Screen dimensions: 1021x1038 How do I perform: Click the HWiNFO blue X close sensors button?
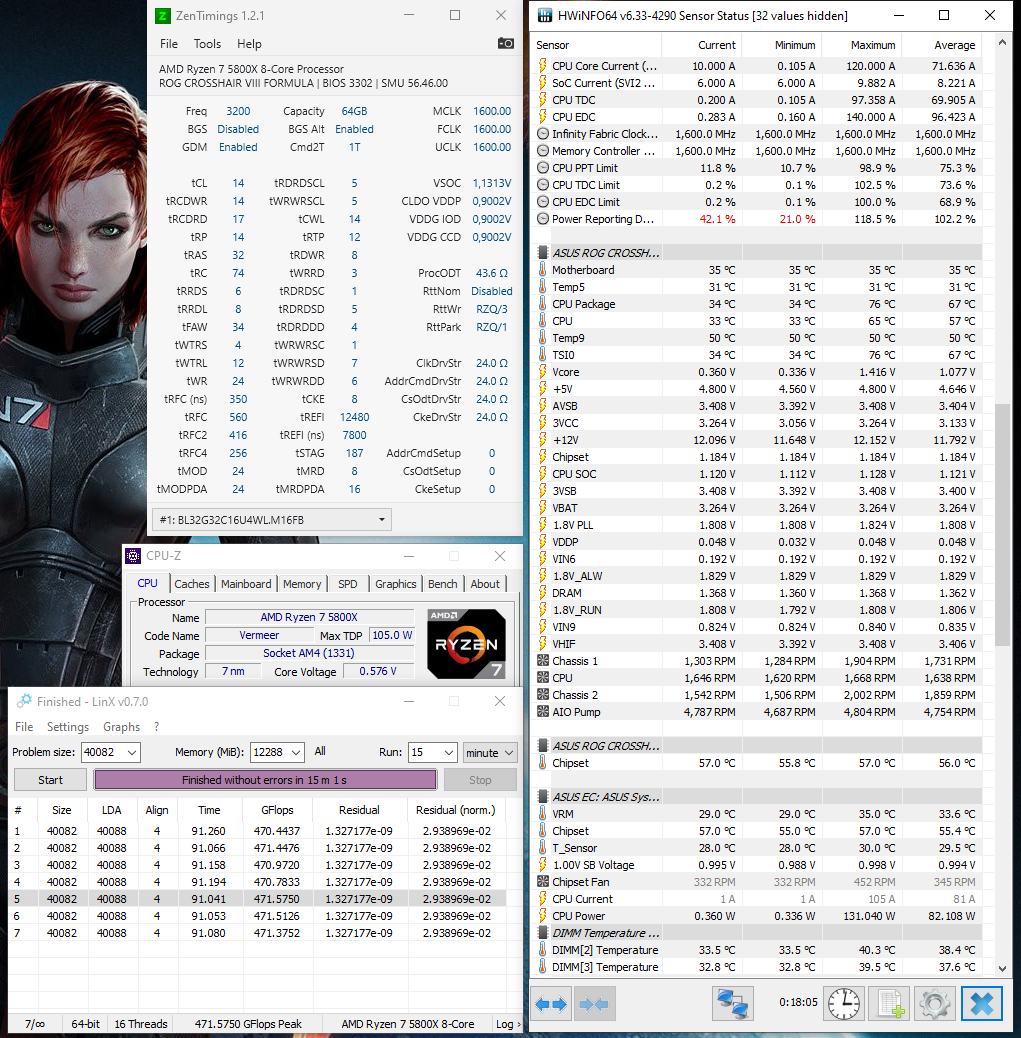(x=981, y=1004)
